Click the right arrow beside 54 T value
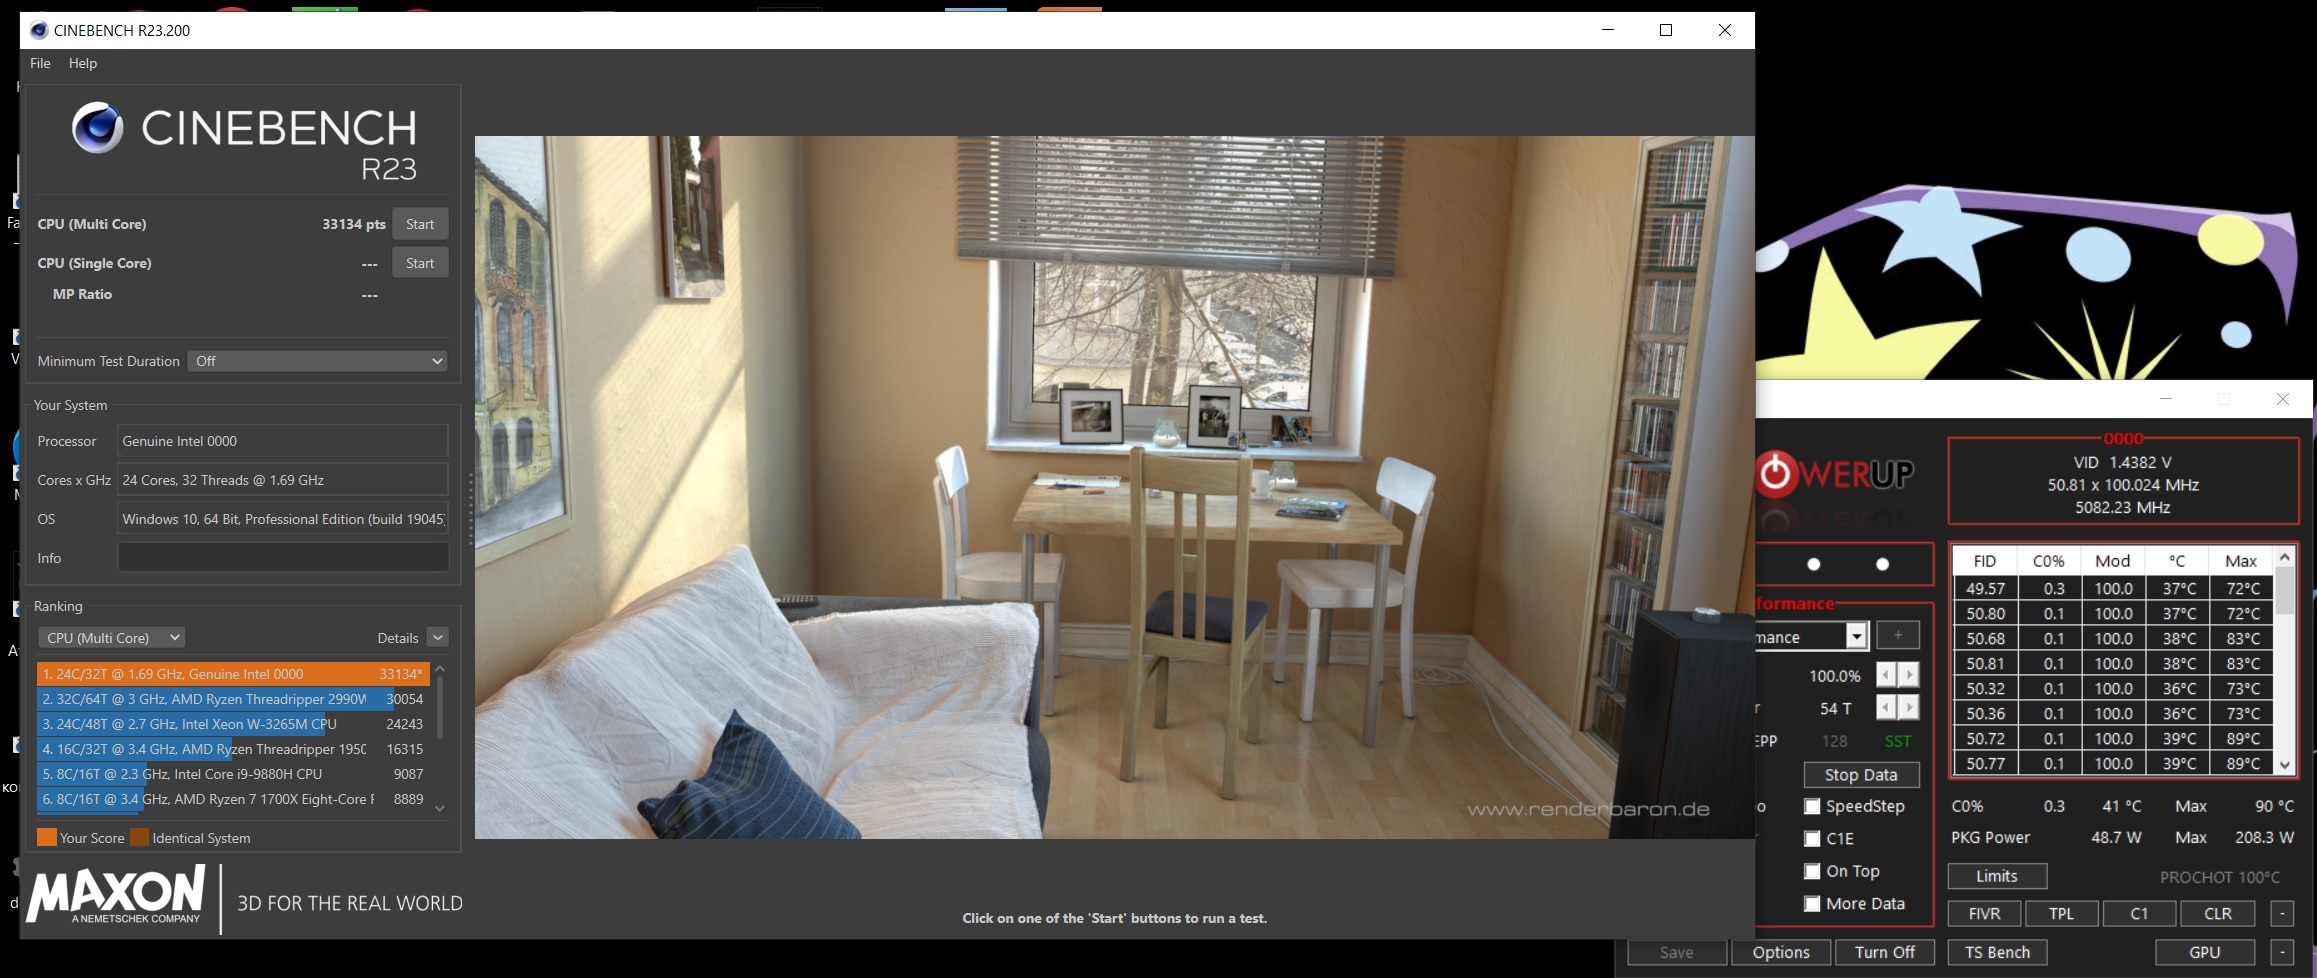 [x=1909, y=708]
